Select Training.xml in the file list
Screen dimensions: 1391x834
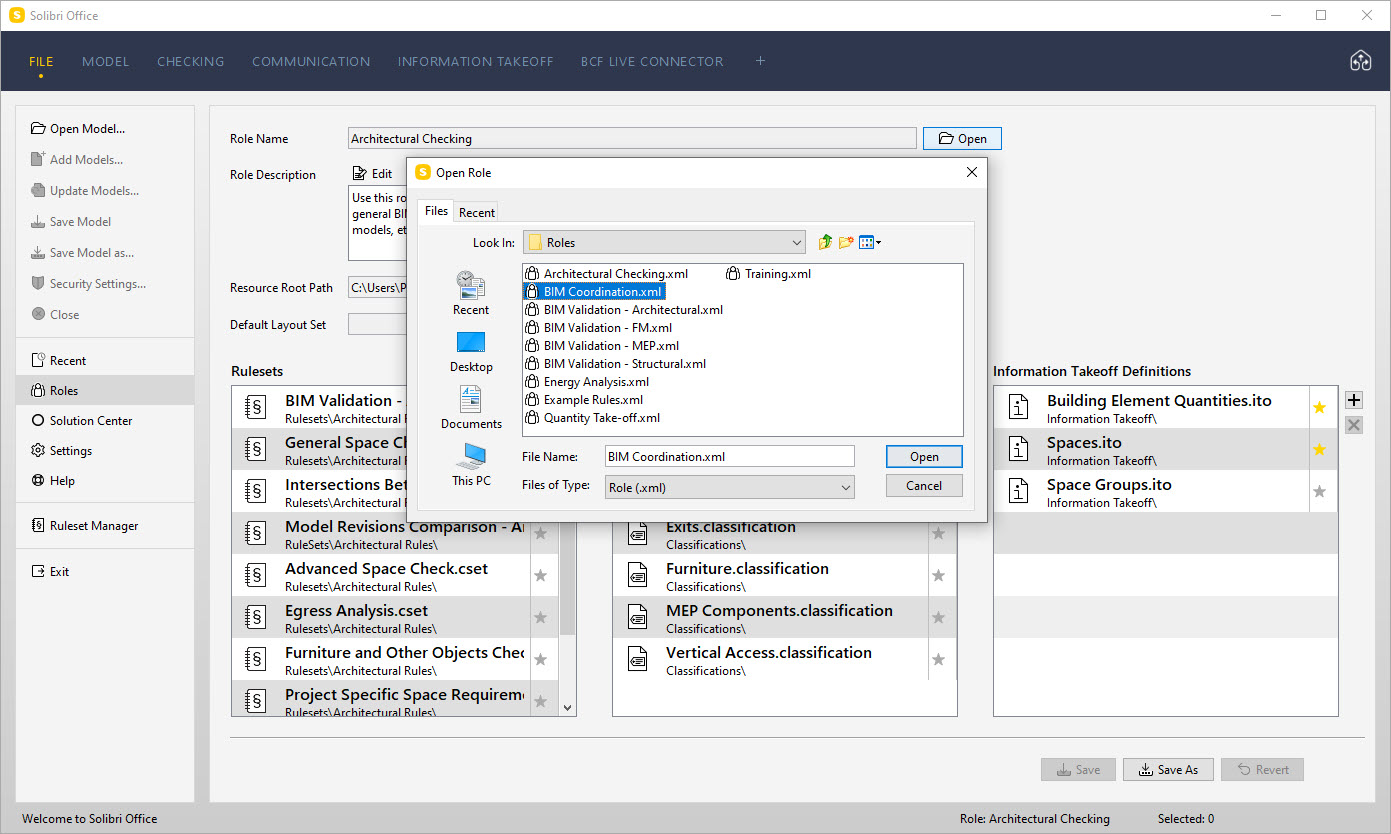[769, 273]
